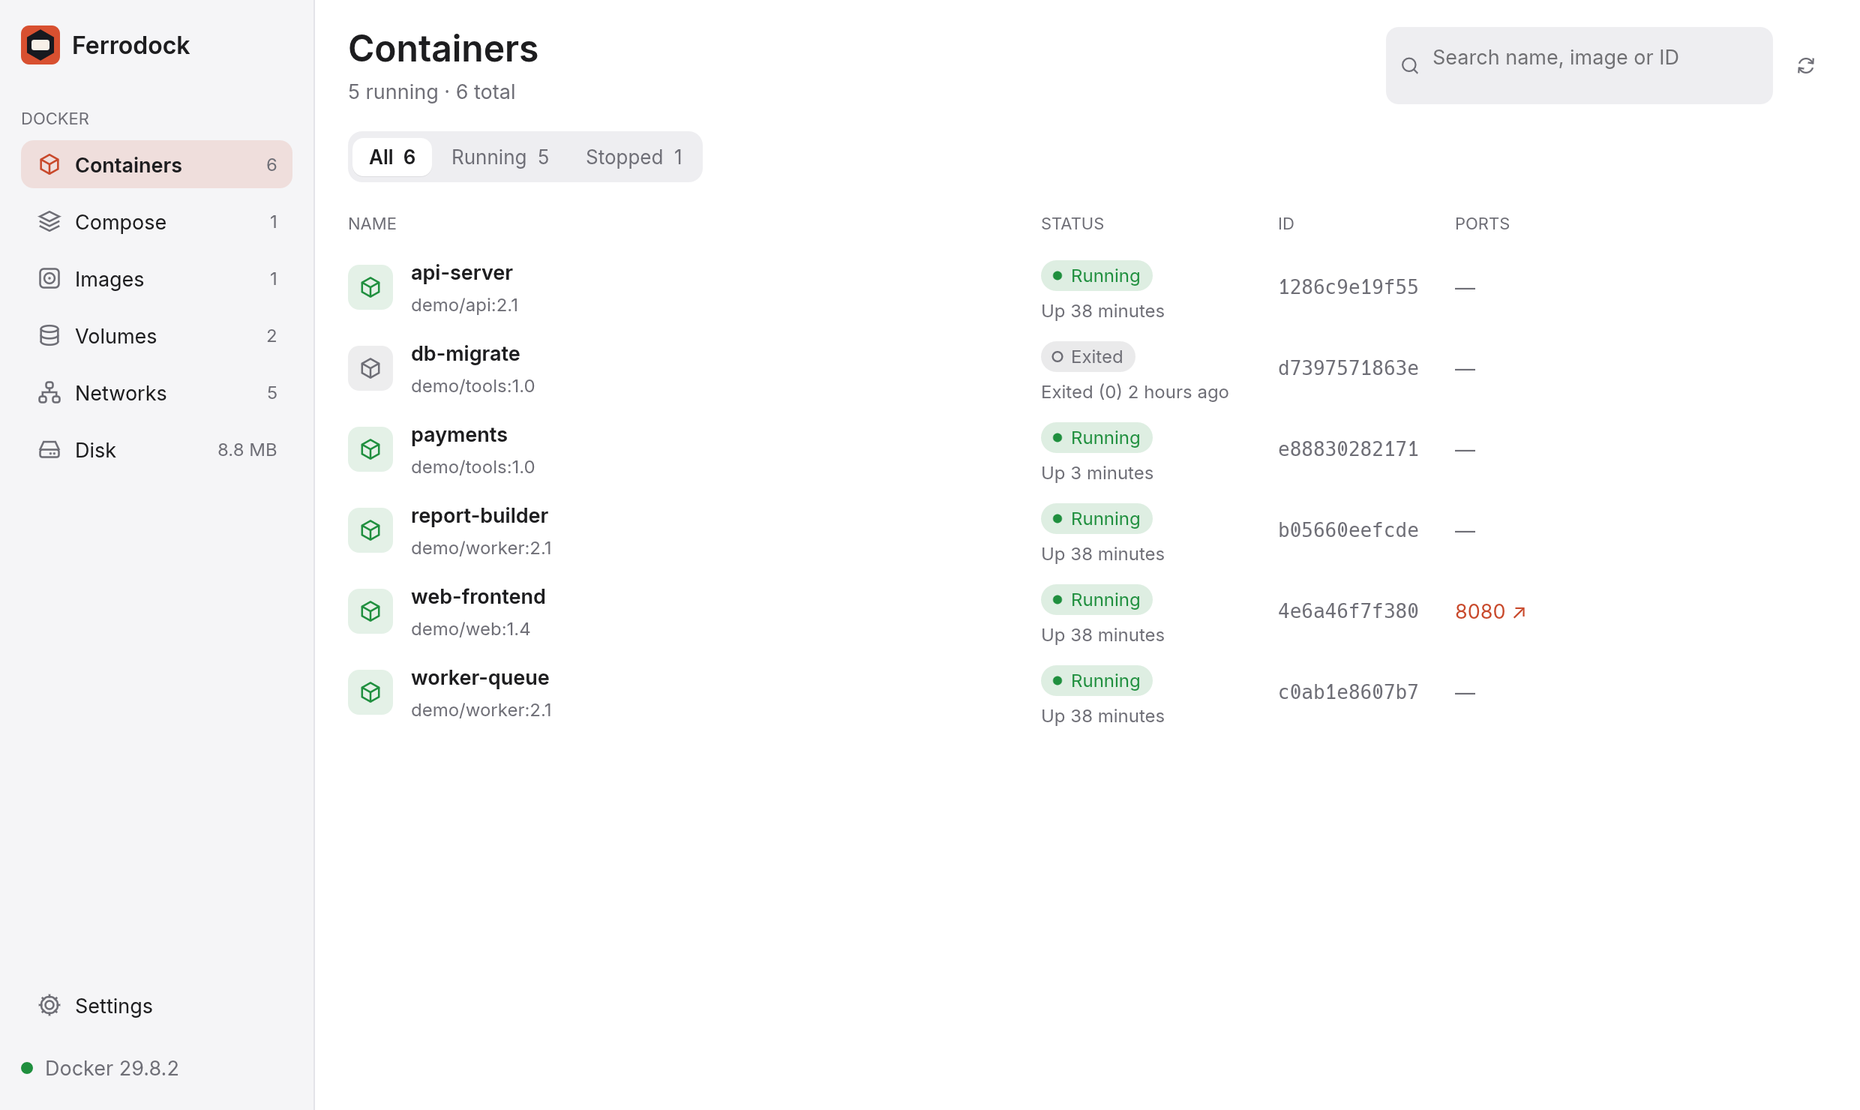Screen dimensions: 1860x1110
Task: Open Compose via its layers icon
Action: pos(49,222)
